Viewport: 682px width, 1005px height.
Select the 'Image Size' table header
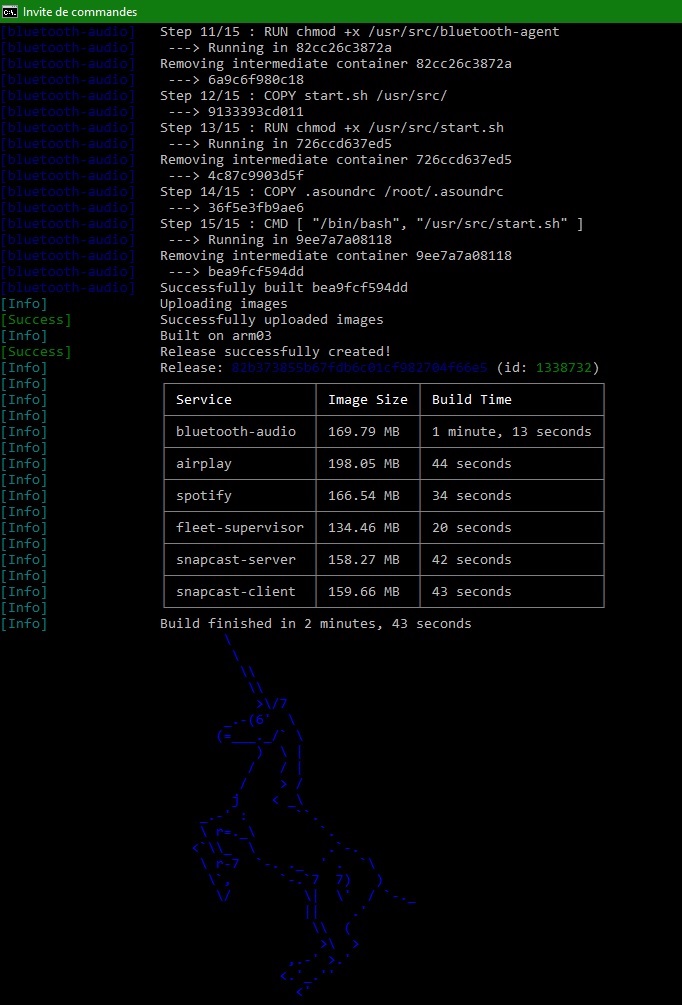click(x=368, y=400)
